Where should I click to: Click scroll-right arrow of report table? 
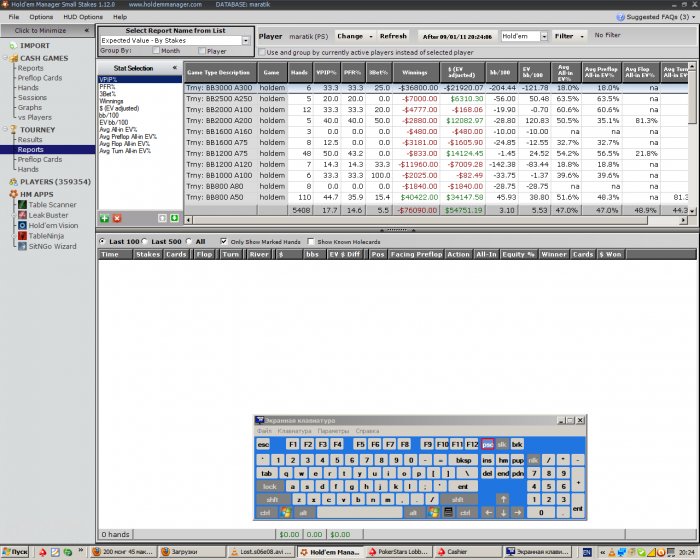[x=683, y=220]
